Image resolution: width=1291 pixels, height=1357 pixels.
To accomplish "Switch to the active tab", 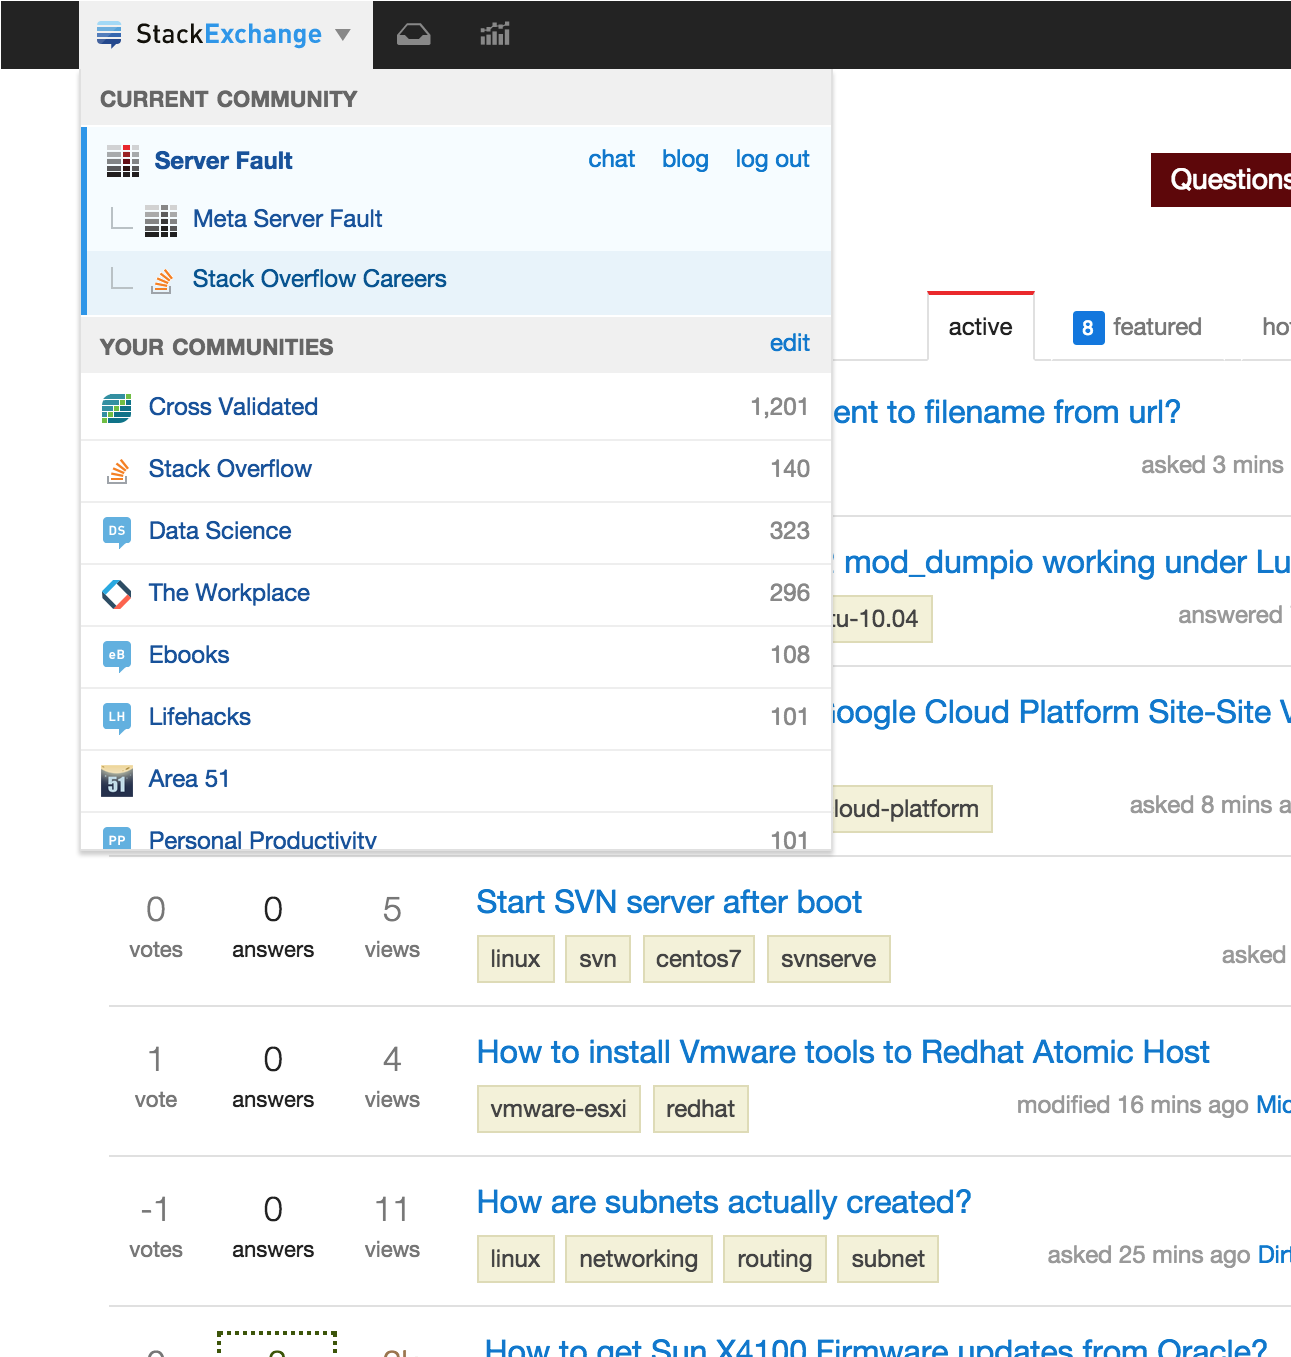I will [980, 327].
